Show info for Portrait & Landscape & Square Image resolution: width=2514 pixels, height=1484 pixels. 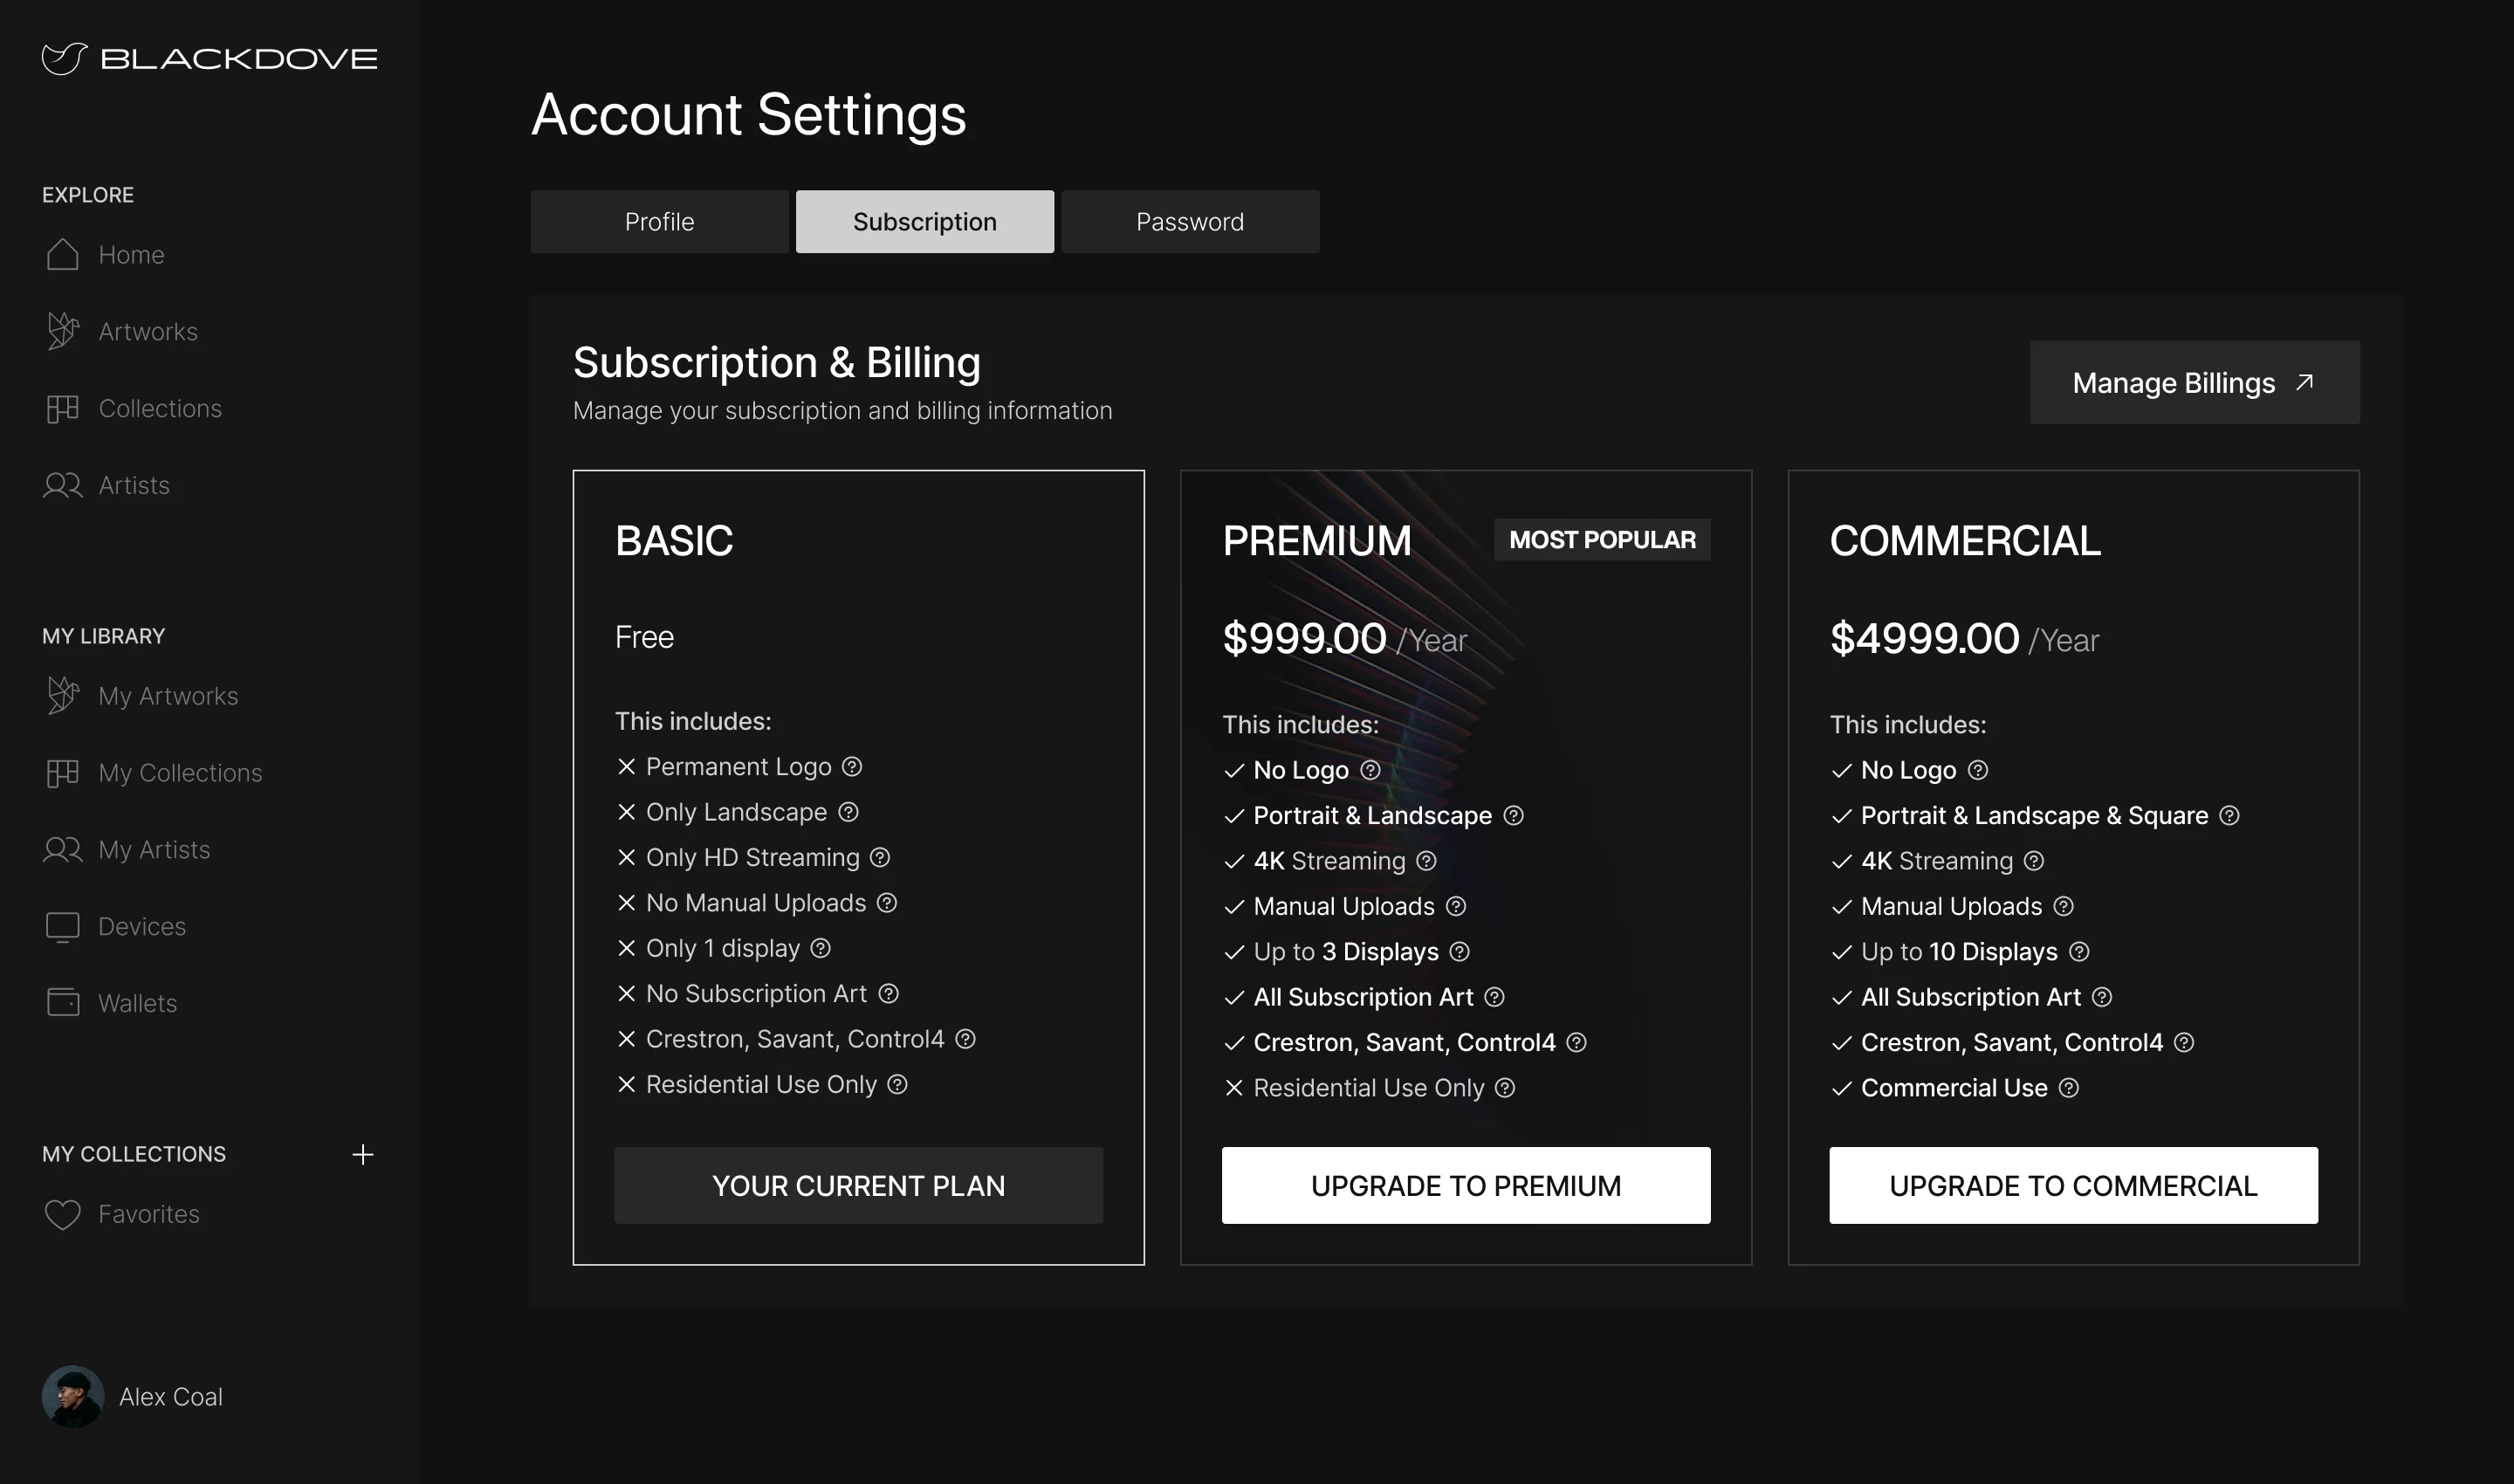point(2229,816)
